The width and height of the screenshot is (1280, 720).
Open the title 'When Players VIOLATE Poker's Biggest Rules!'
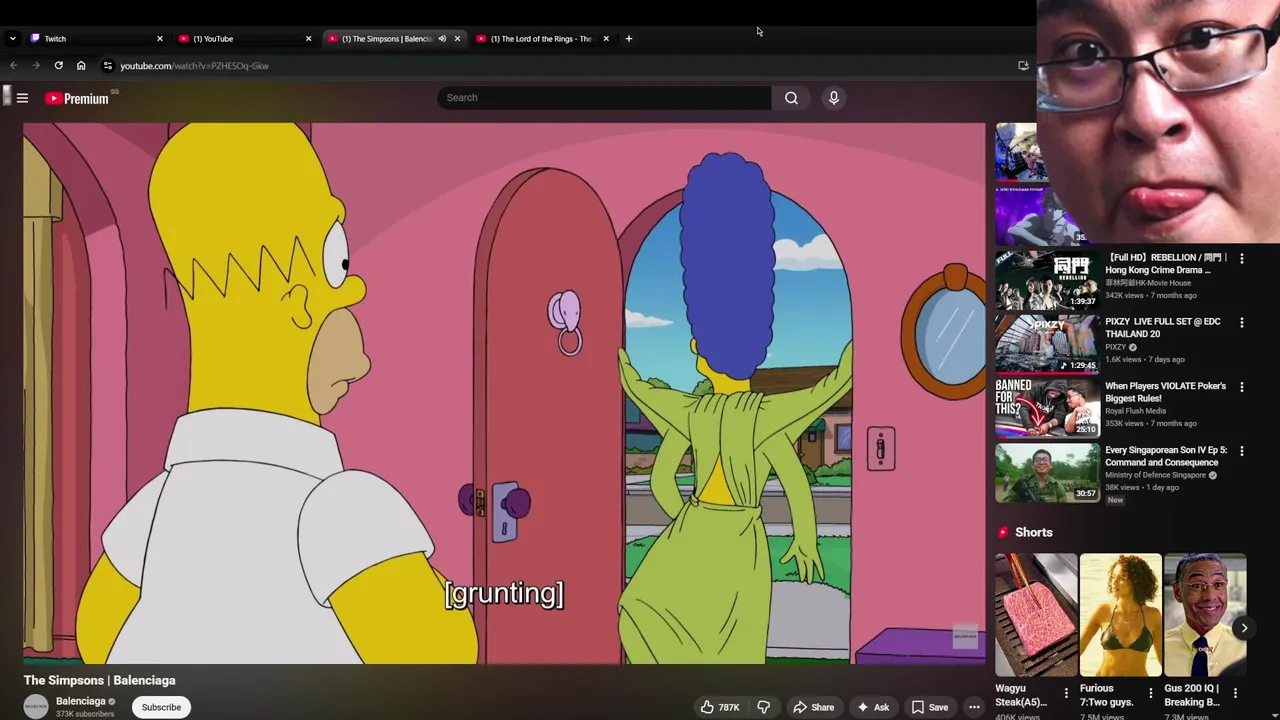1165,392
